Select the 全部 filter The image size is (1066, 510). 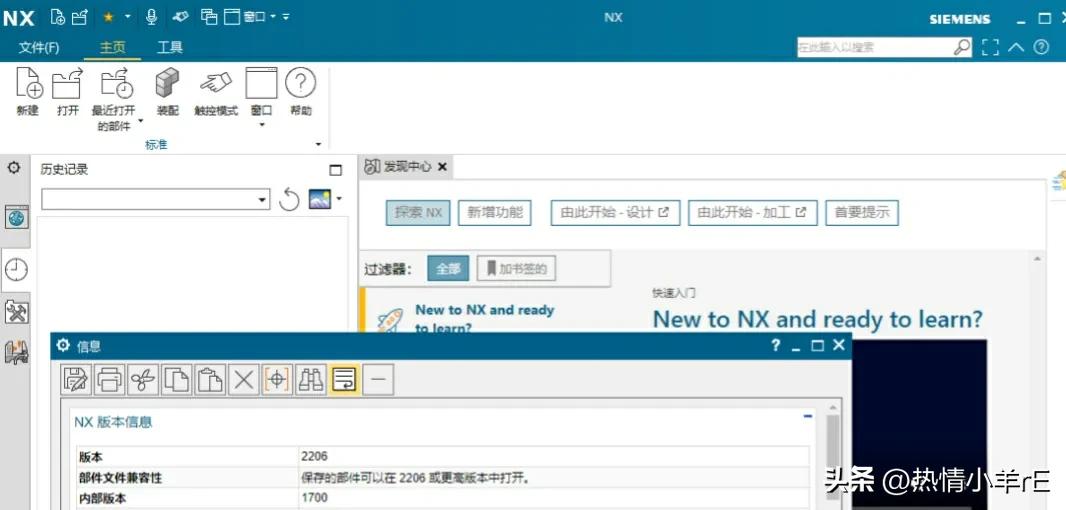[448, 269]
